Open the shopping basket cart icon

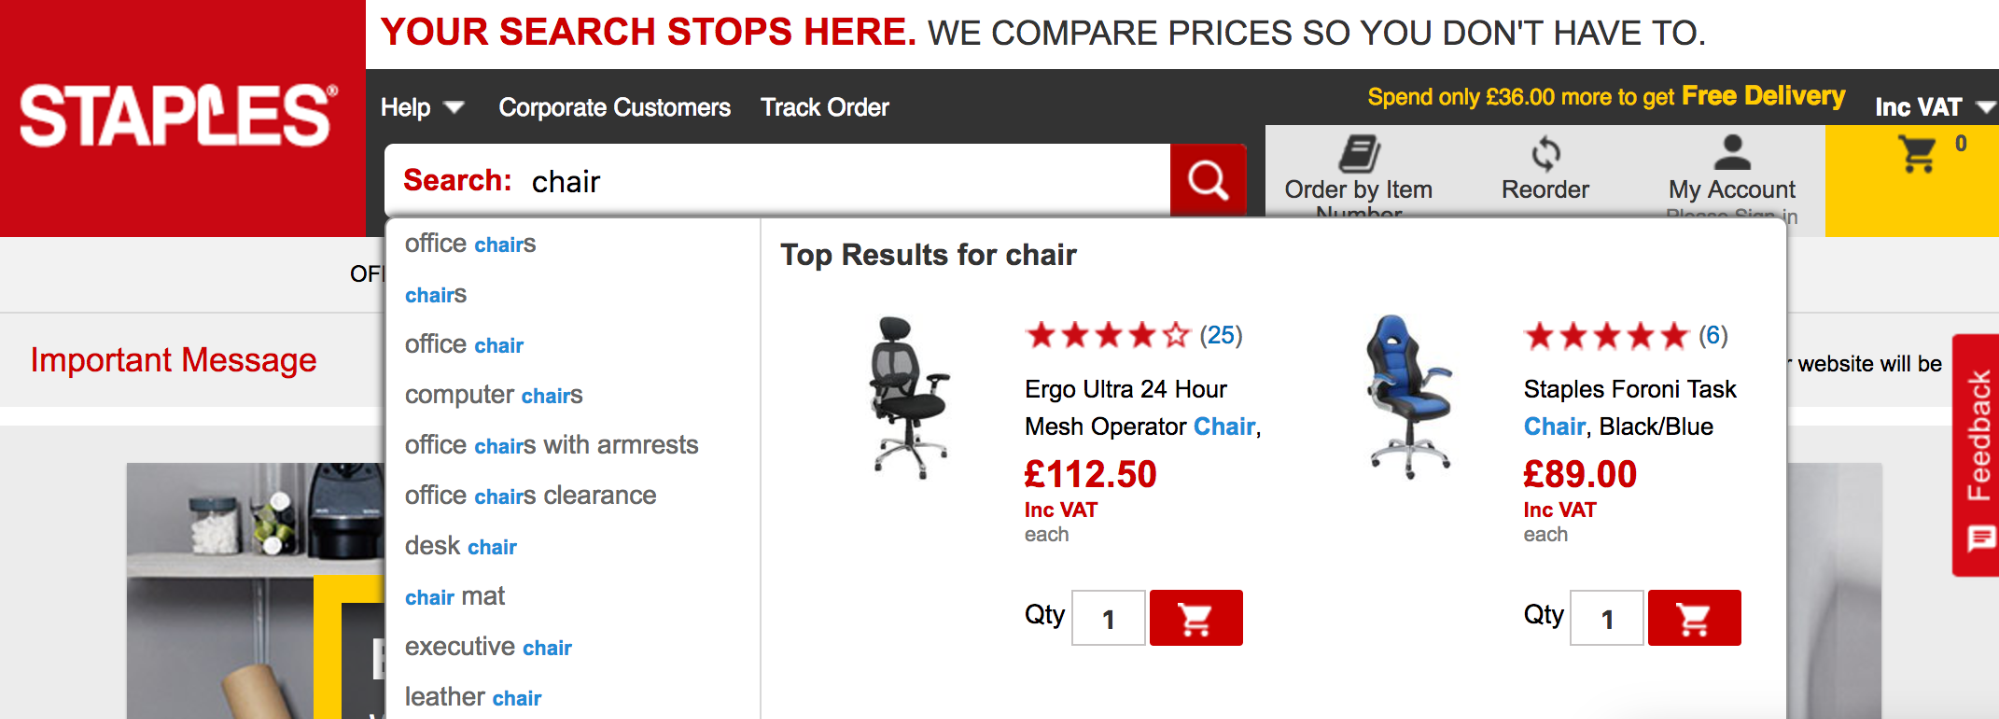1918,155
